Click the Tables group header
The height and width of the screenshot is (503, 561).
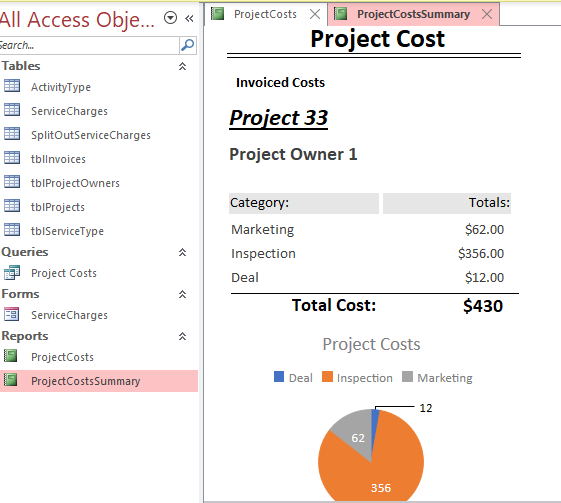coord(21,66)
